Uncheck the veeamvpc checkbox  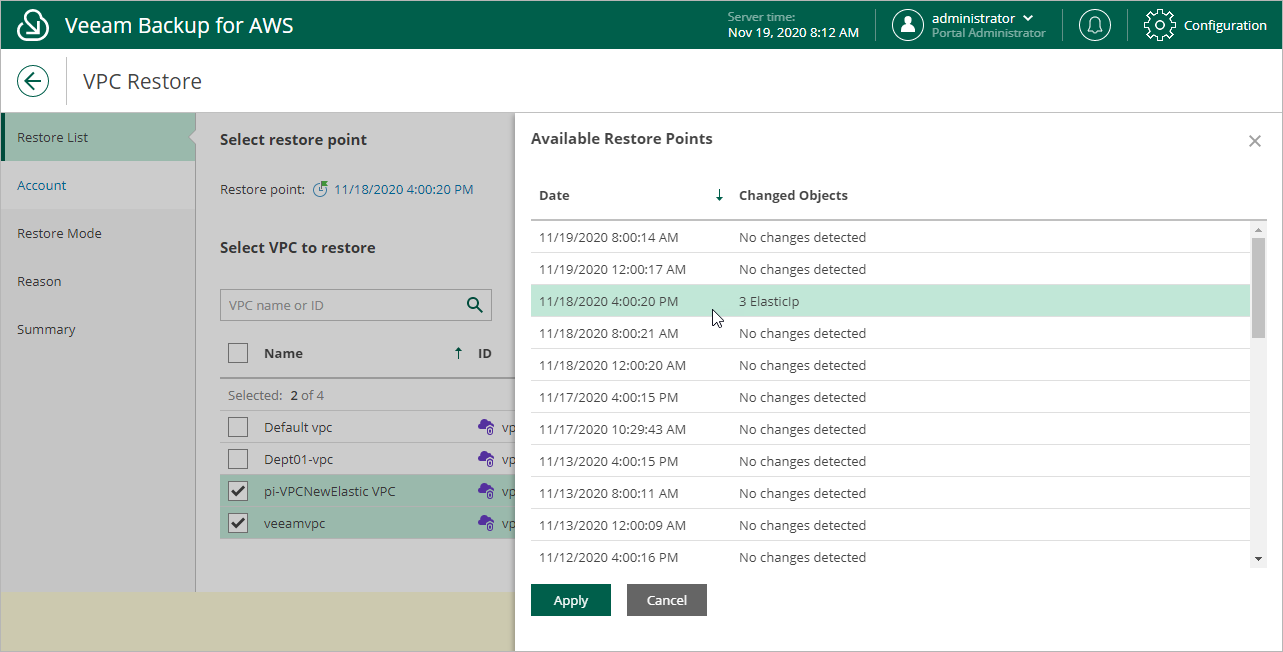[238, 523]
